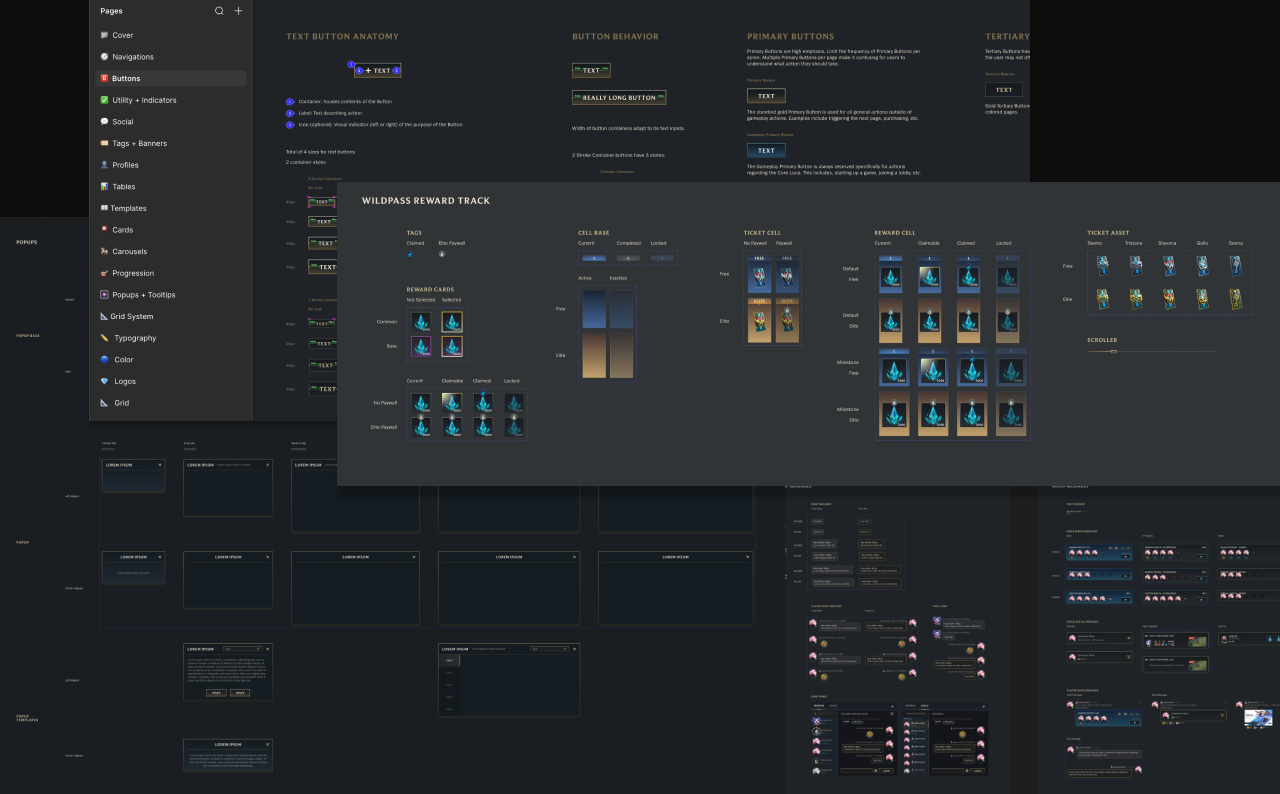Click the blue Gameplay Primary TEXT button
The width and height of the screenshot is (1280, 794).
coord(766,151)
